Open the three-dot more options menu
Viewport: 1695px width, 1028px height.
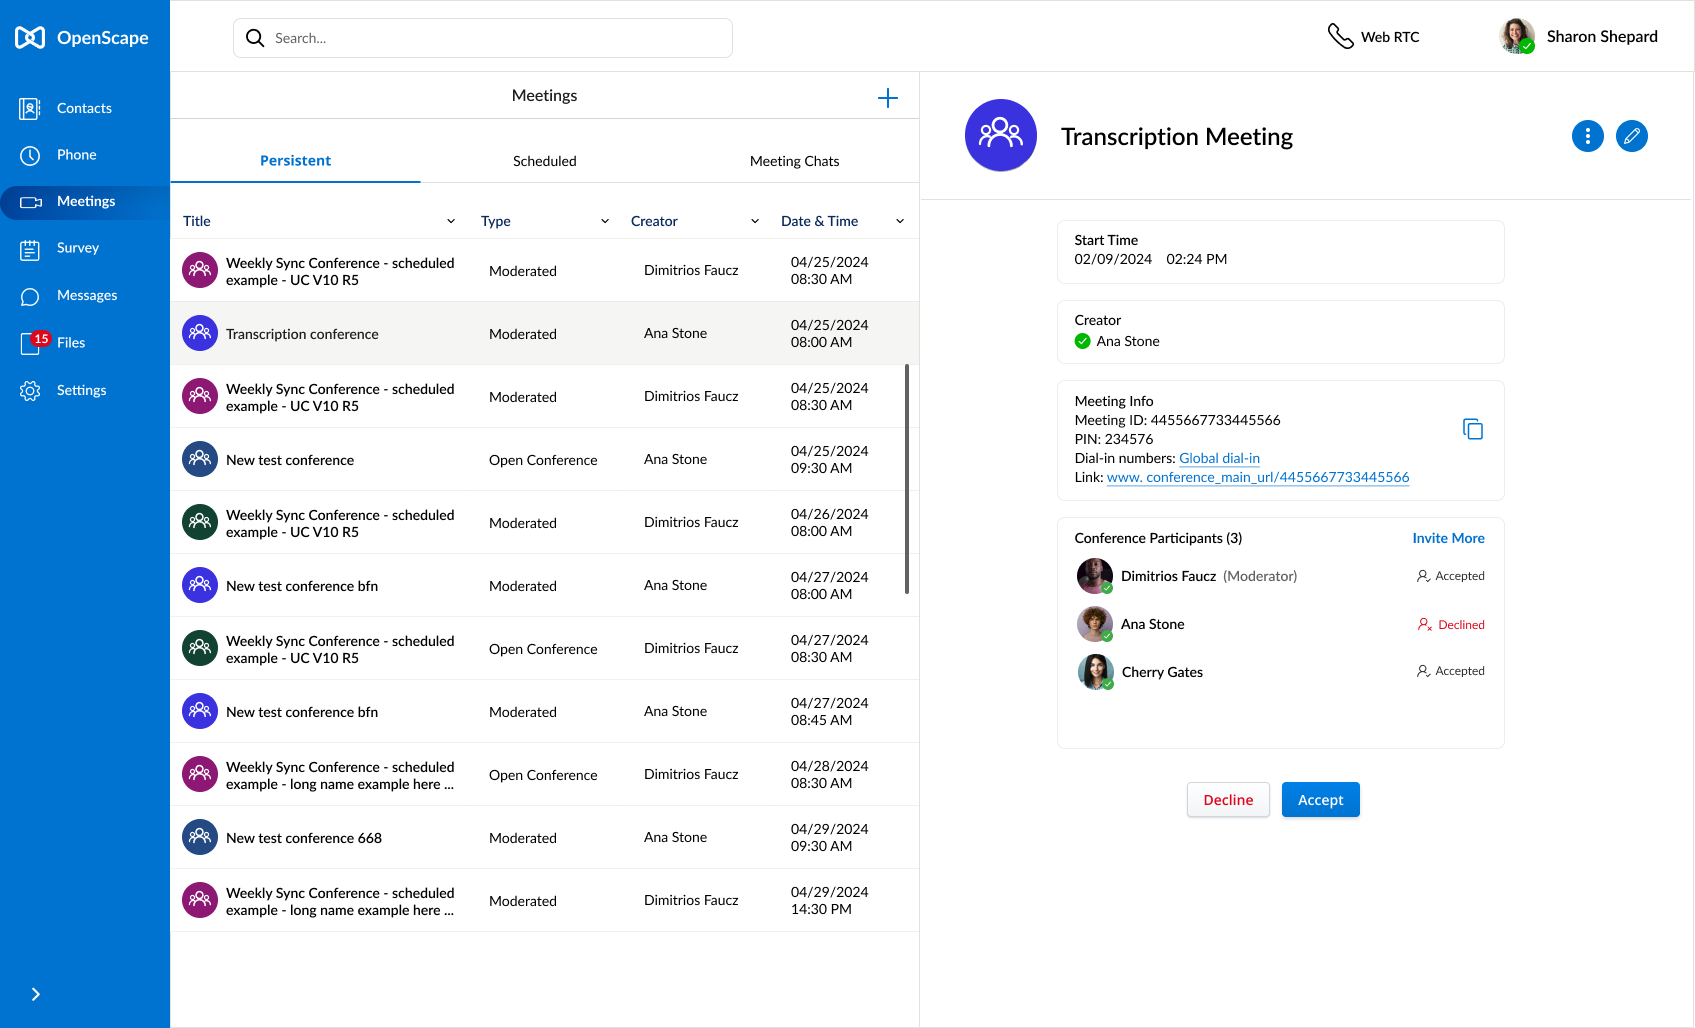[x=1588, y=136]
